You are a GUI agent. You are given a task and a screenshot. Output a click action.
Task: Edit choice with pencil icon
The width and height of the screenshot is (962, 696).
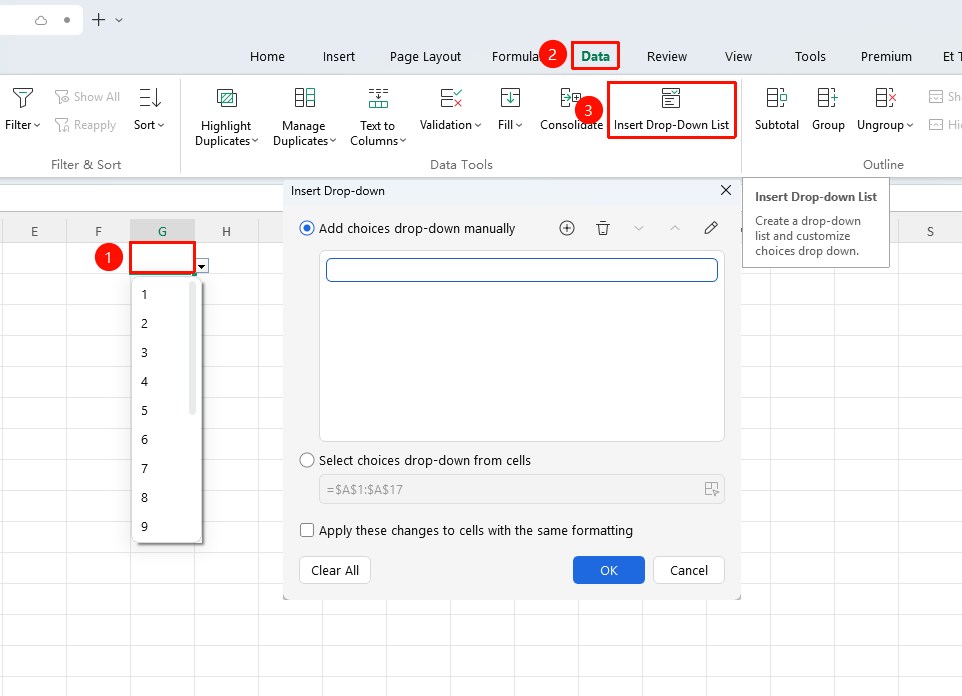(711, 228)
